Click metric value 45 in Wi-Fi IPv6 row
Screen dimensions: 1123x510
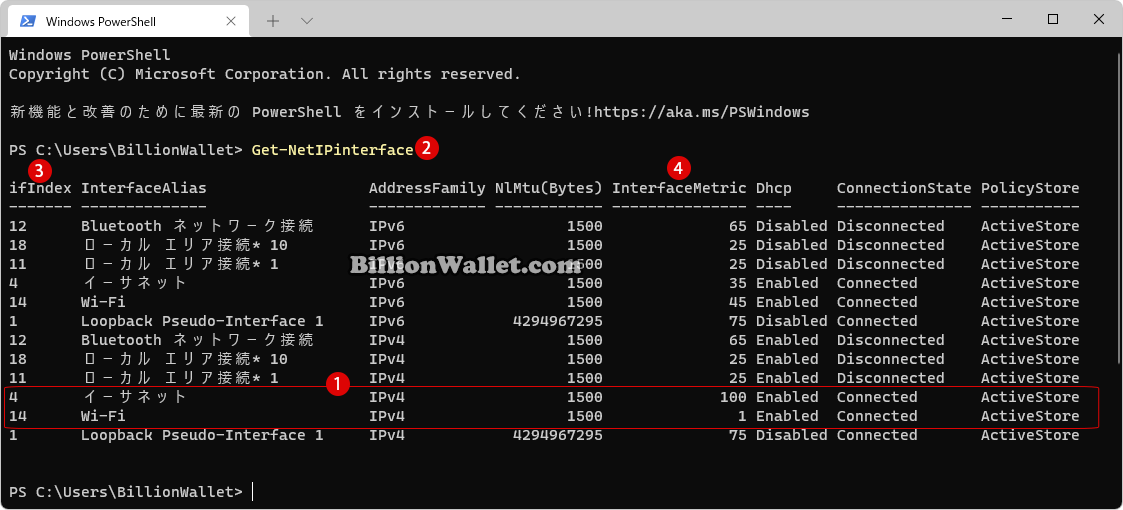coord(737,302)
